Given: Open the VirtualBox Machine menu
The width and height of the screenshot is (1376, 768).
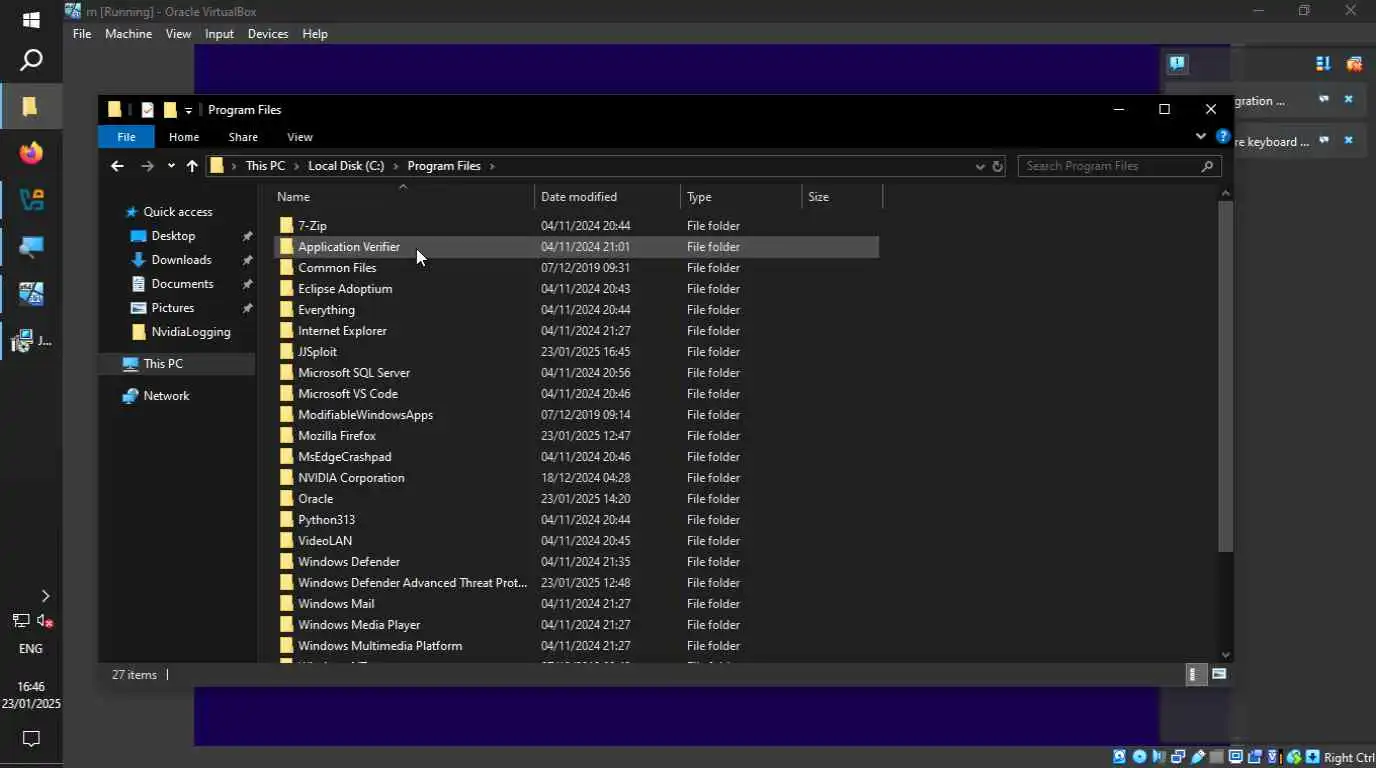Looking at the screenshot, I should [129, 34].
